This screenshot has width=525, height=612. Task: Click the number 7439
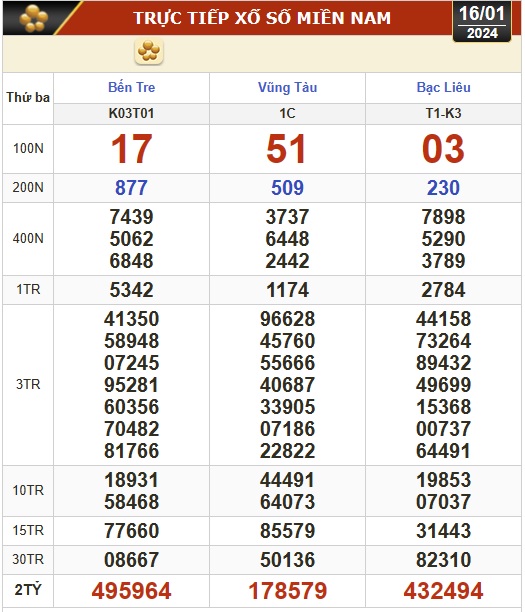point(132,217)
